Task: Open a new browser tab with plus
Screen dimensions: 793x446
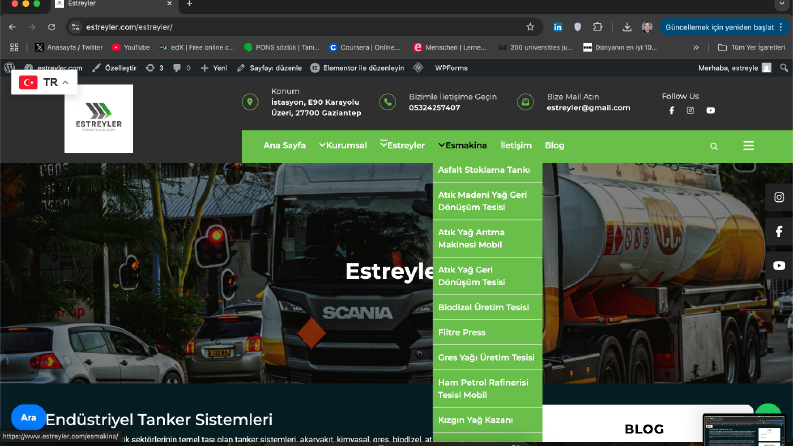Action: [x=189, y=4]
